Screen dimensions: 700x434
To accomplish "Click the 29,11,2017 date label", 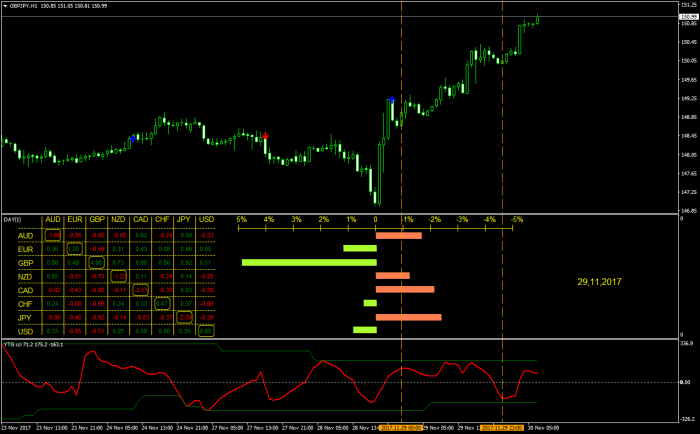I will pos(599,282).
